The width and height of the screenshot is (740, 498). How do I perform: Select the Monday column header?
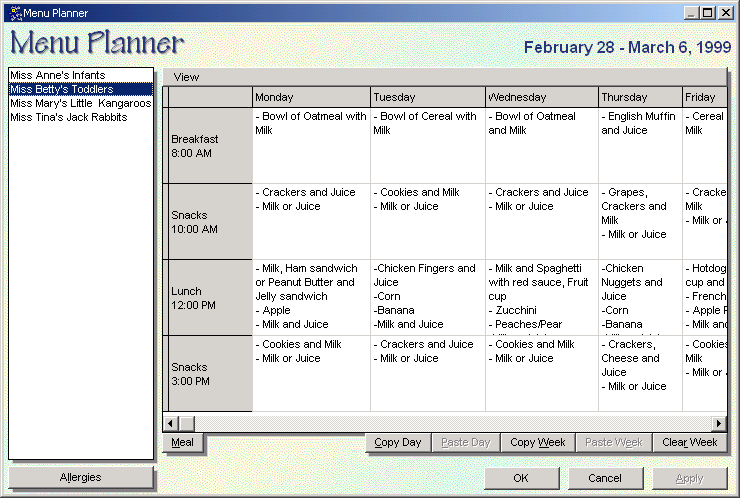click(310, 97)
